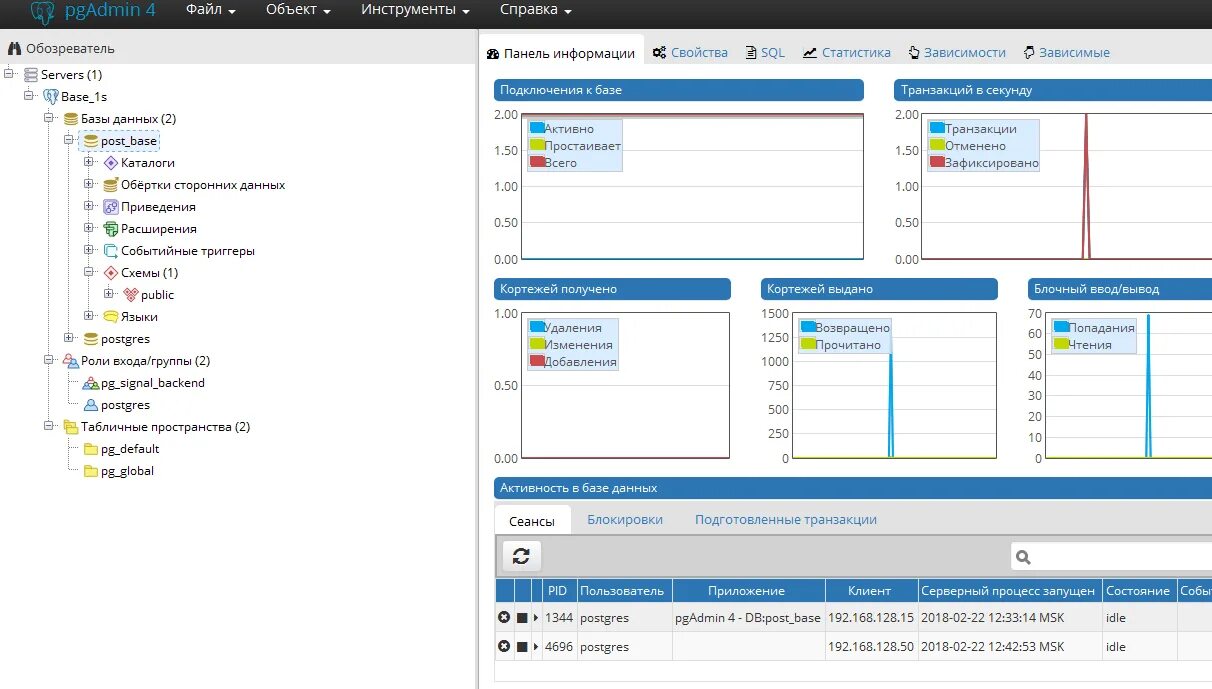This screenshot has width=1212, height=689.
Task: Select the Сеансы tab
Action: pyautogui.click(x=532, y=521)
